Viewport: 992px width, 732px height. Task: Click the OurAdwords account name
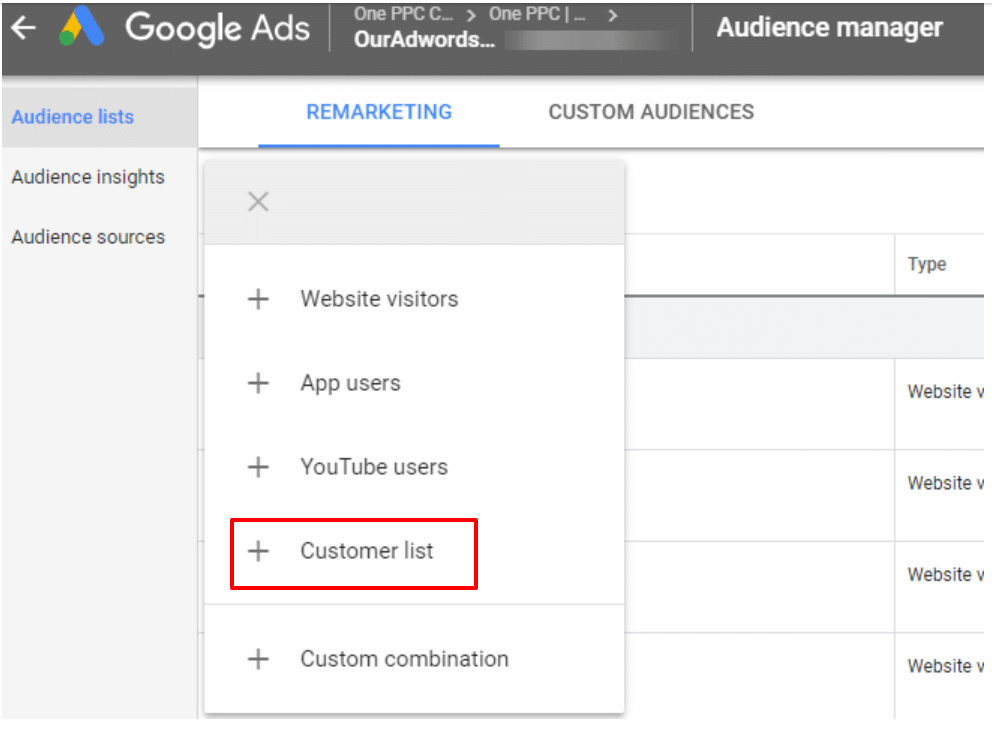click(x=425, y=39)
